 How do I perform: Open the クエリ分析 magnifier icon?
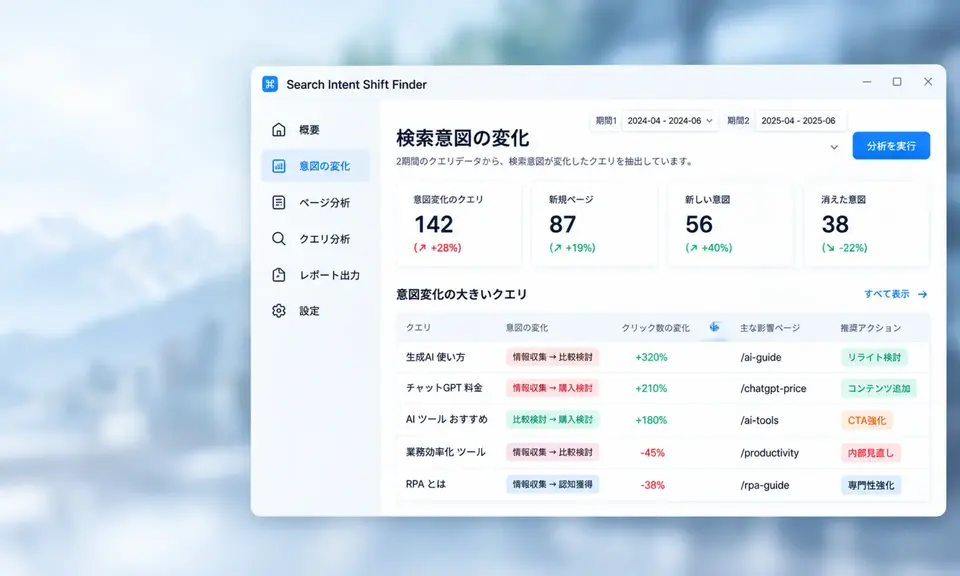[x=279, y=239]
